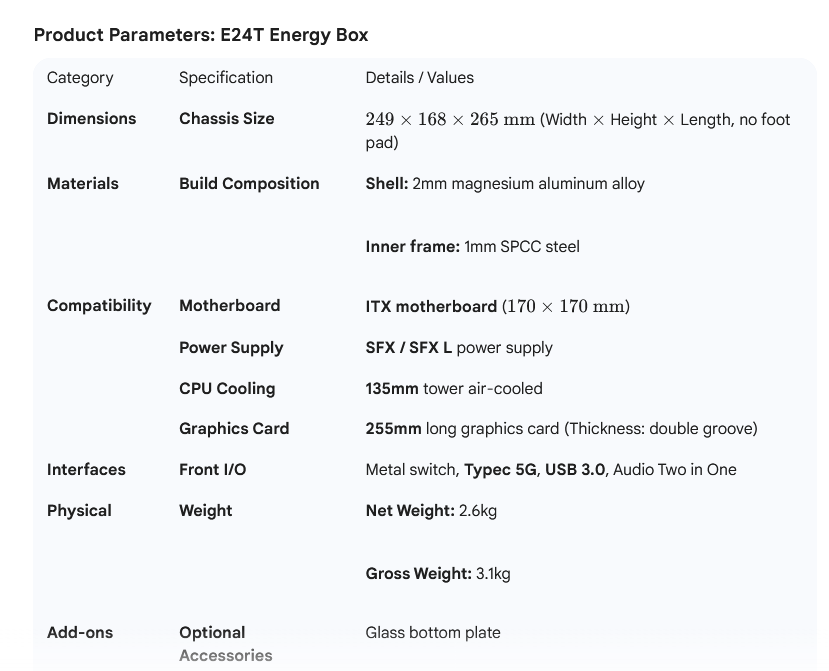The width and height of the screenshot is (829, 671).
Task: Click the Category column header
Action: [80, 78]
